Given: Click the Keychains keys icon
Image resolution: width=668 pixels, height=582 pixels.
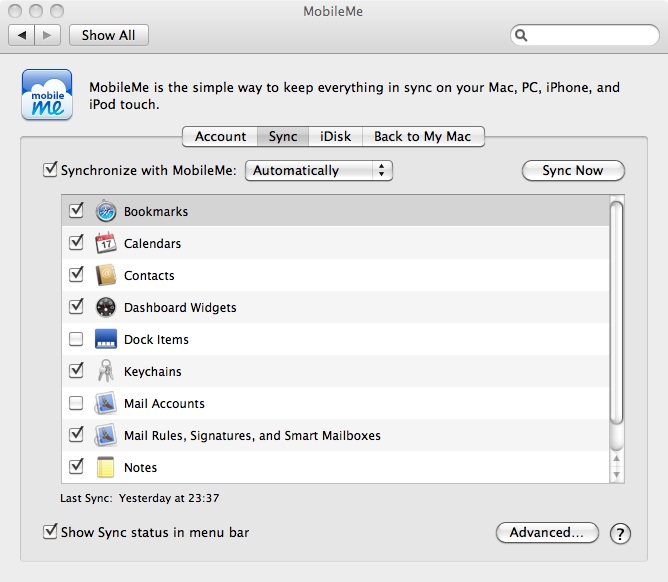Looking at the screenshot, I should click(x=106, y=371).
